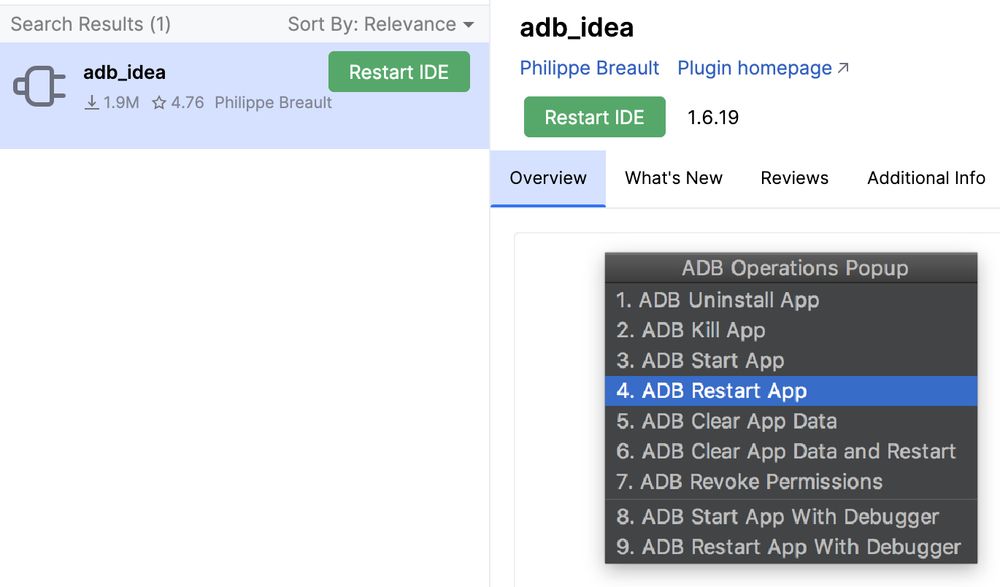Select ADB Revoke Permissions option
1000x587 pixels.
[x=750, y=482]
